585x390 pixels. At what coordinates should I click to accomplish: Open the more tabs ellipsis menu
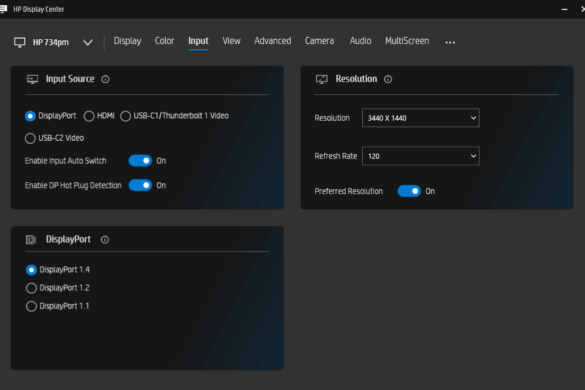click(450, 42)
